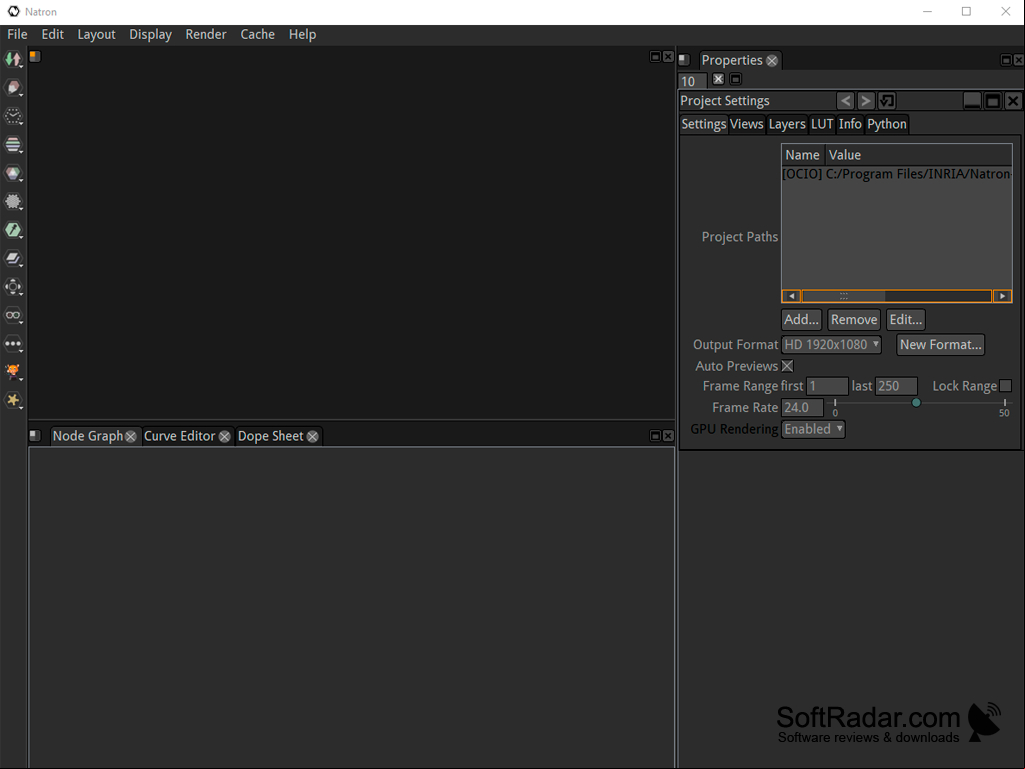Click the New Format... button

[941, 345]
